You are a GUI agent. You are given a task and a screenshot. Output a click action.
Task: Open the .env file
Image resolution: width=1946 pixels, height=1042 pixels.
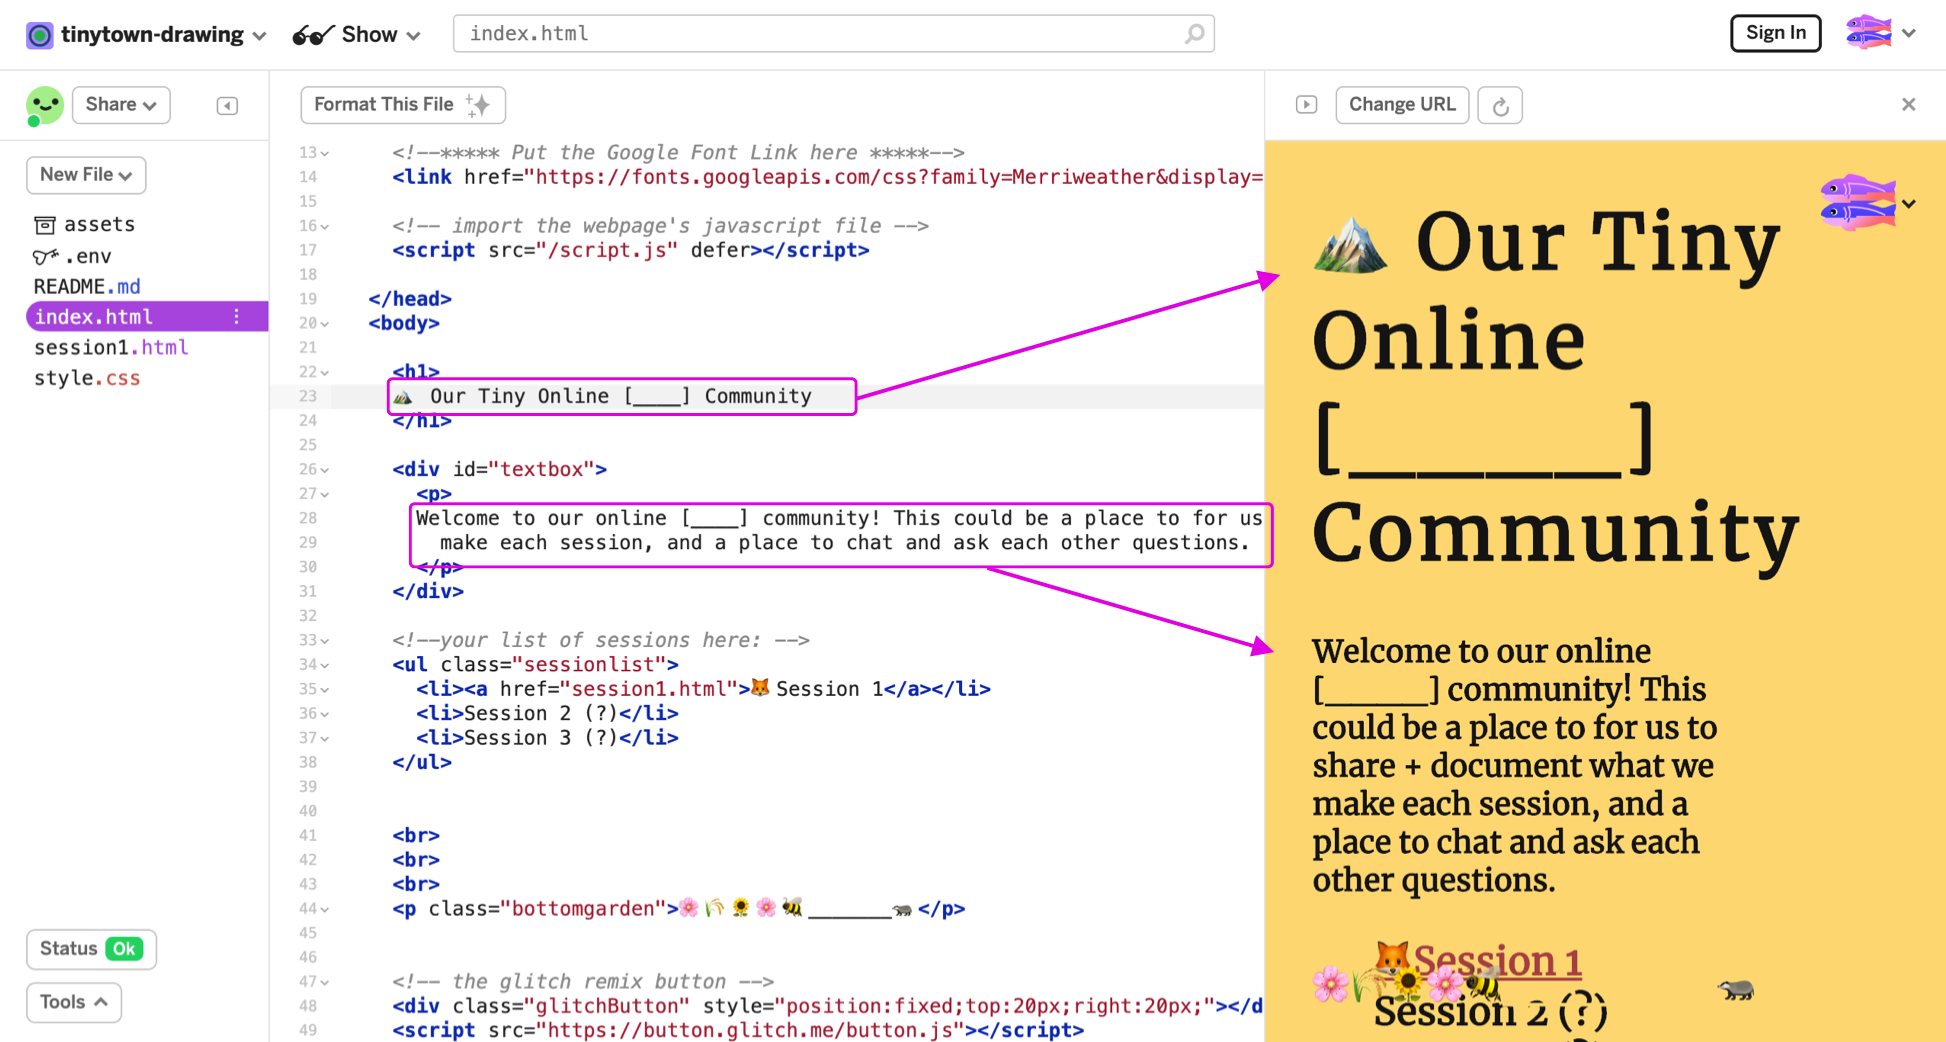pos(87,256)
